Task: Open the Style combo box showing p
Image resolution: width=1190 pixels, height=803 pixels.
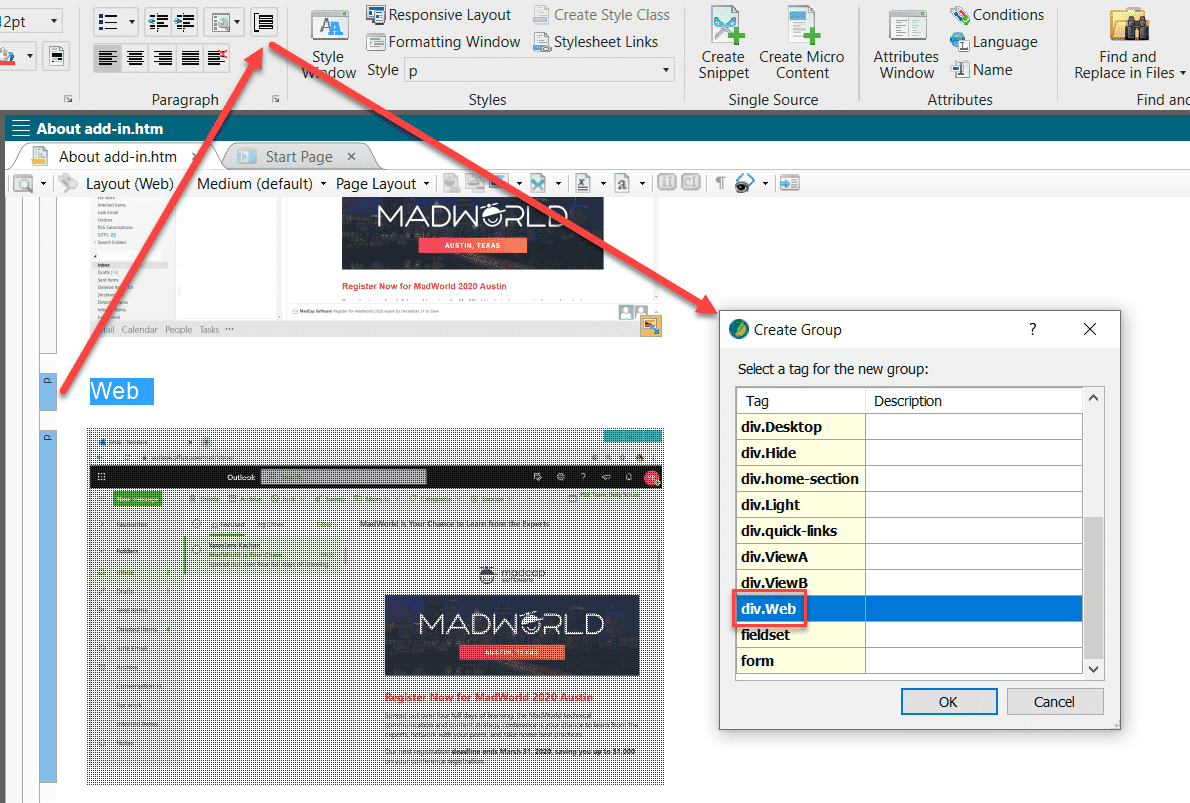Action: [x=539, y=71]
